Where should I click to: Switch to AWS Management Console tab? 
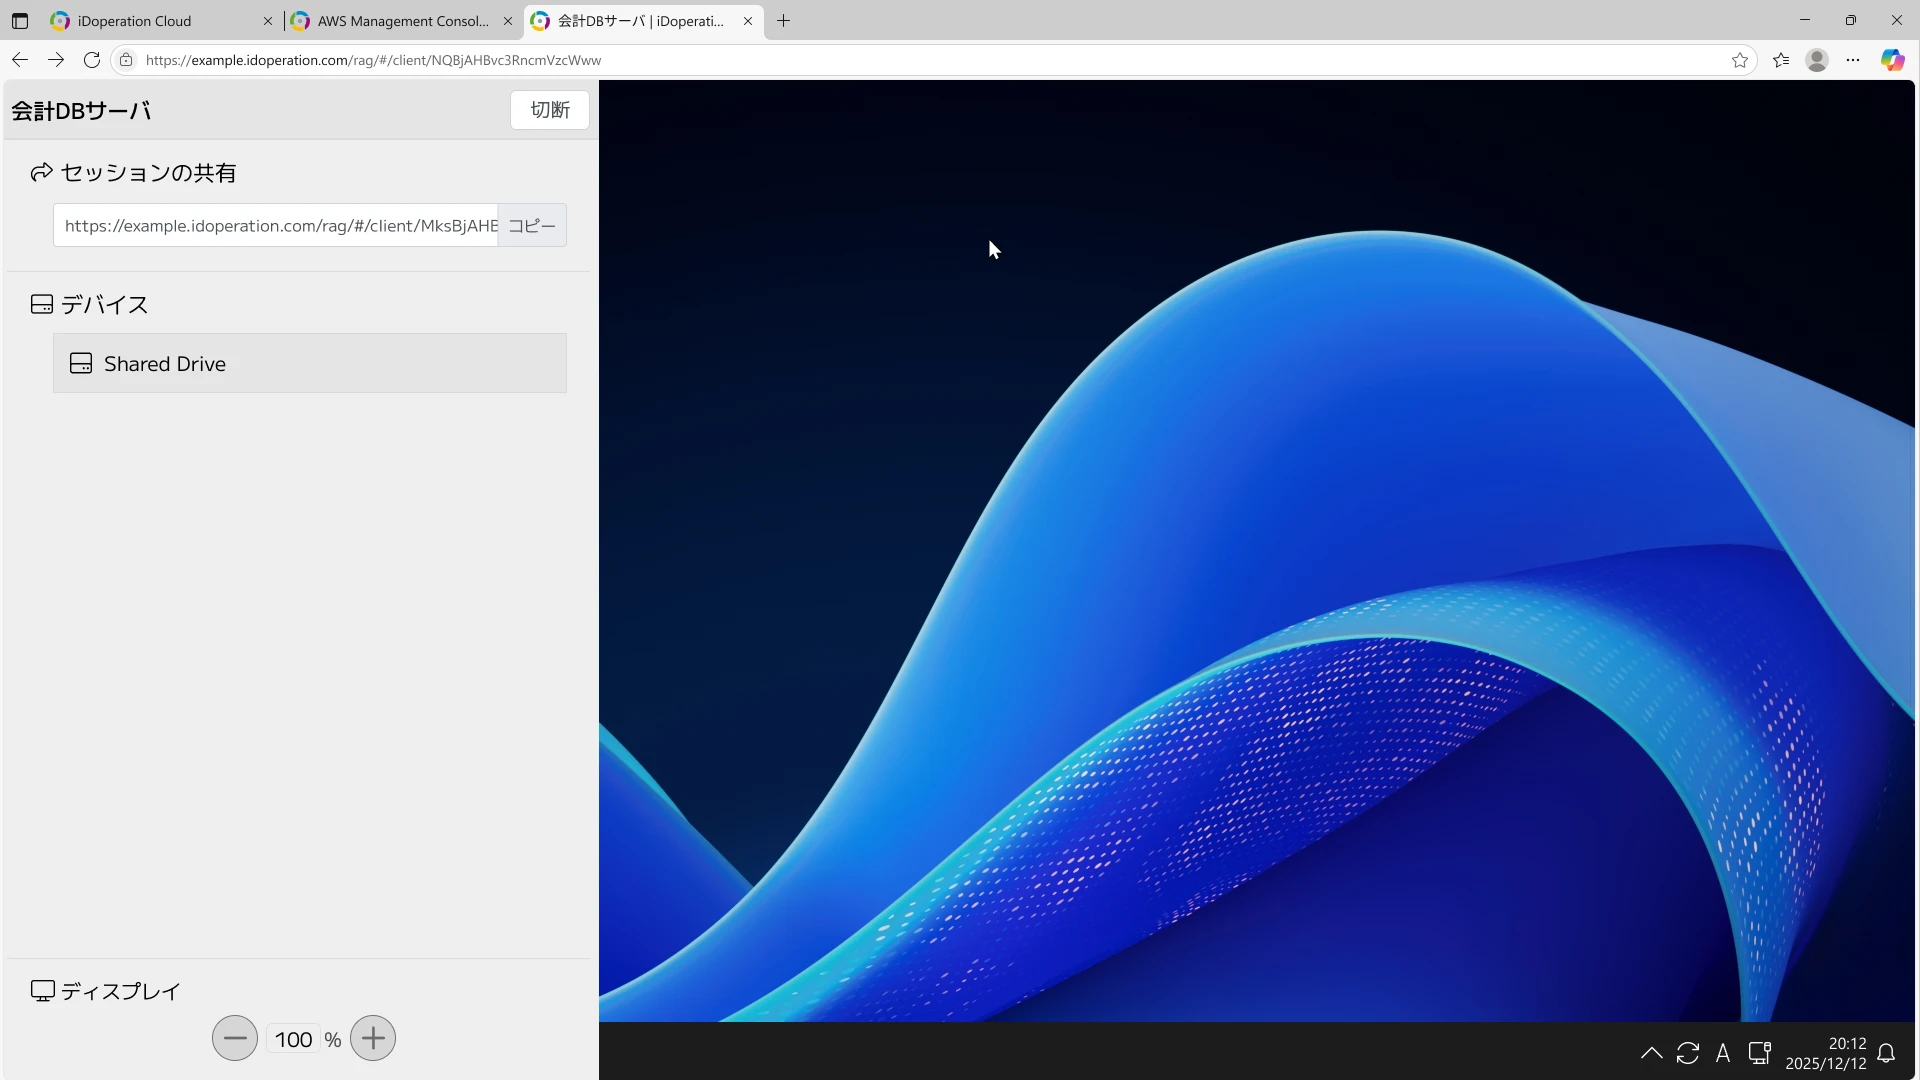point(400,21)
